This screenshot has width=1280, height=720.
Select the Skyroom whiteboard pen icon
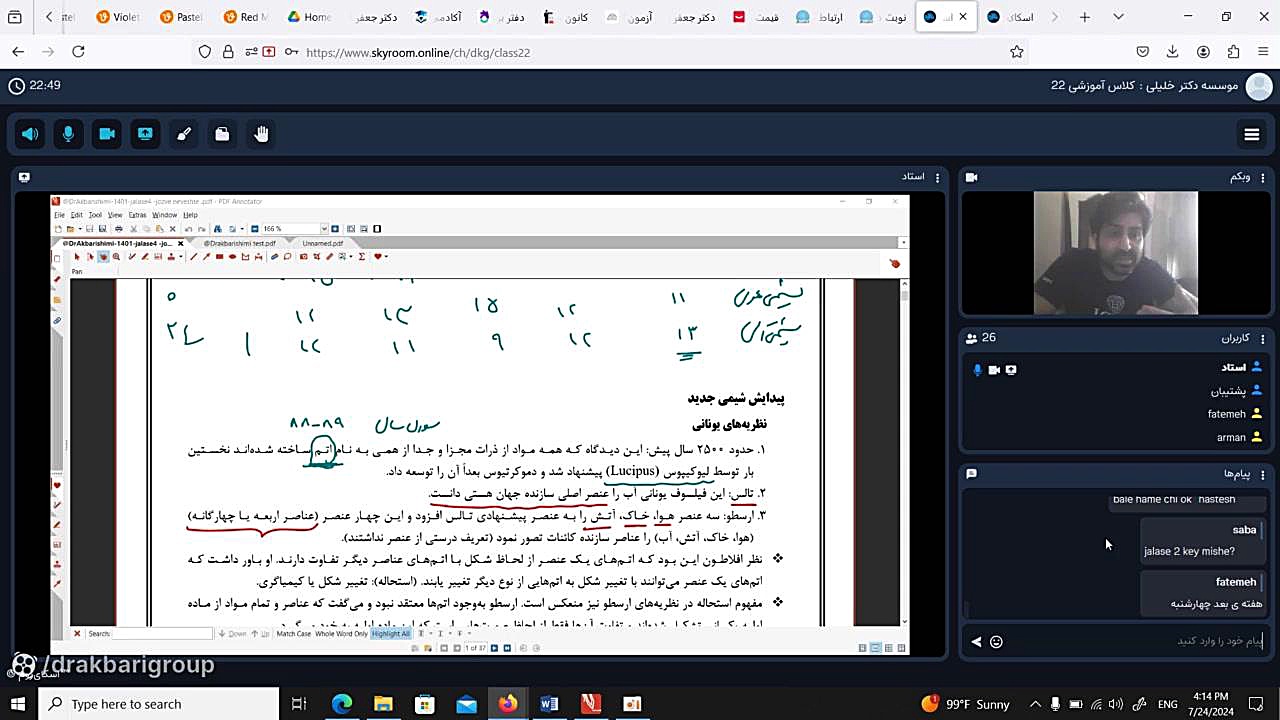pos(184,134)
